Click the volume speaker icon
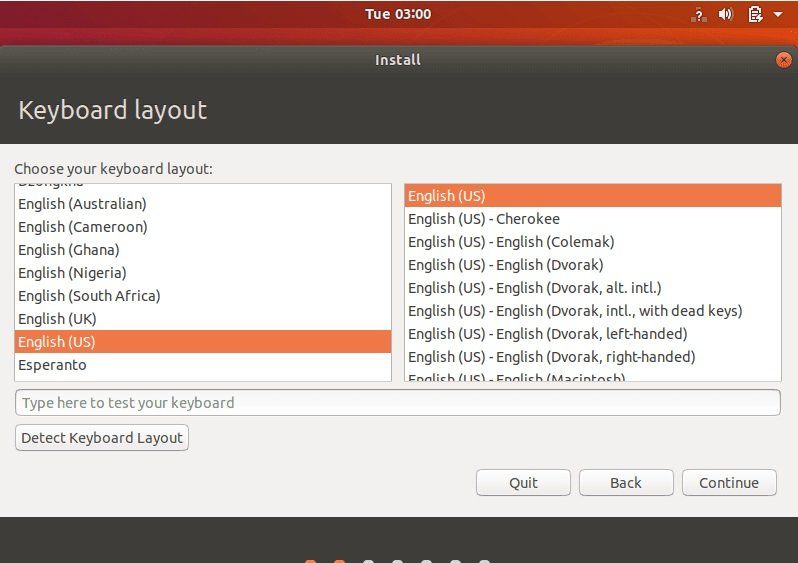Viewport: 798px width, 563px height. [x=726, y=14]
